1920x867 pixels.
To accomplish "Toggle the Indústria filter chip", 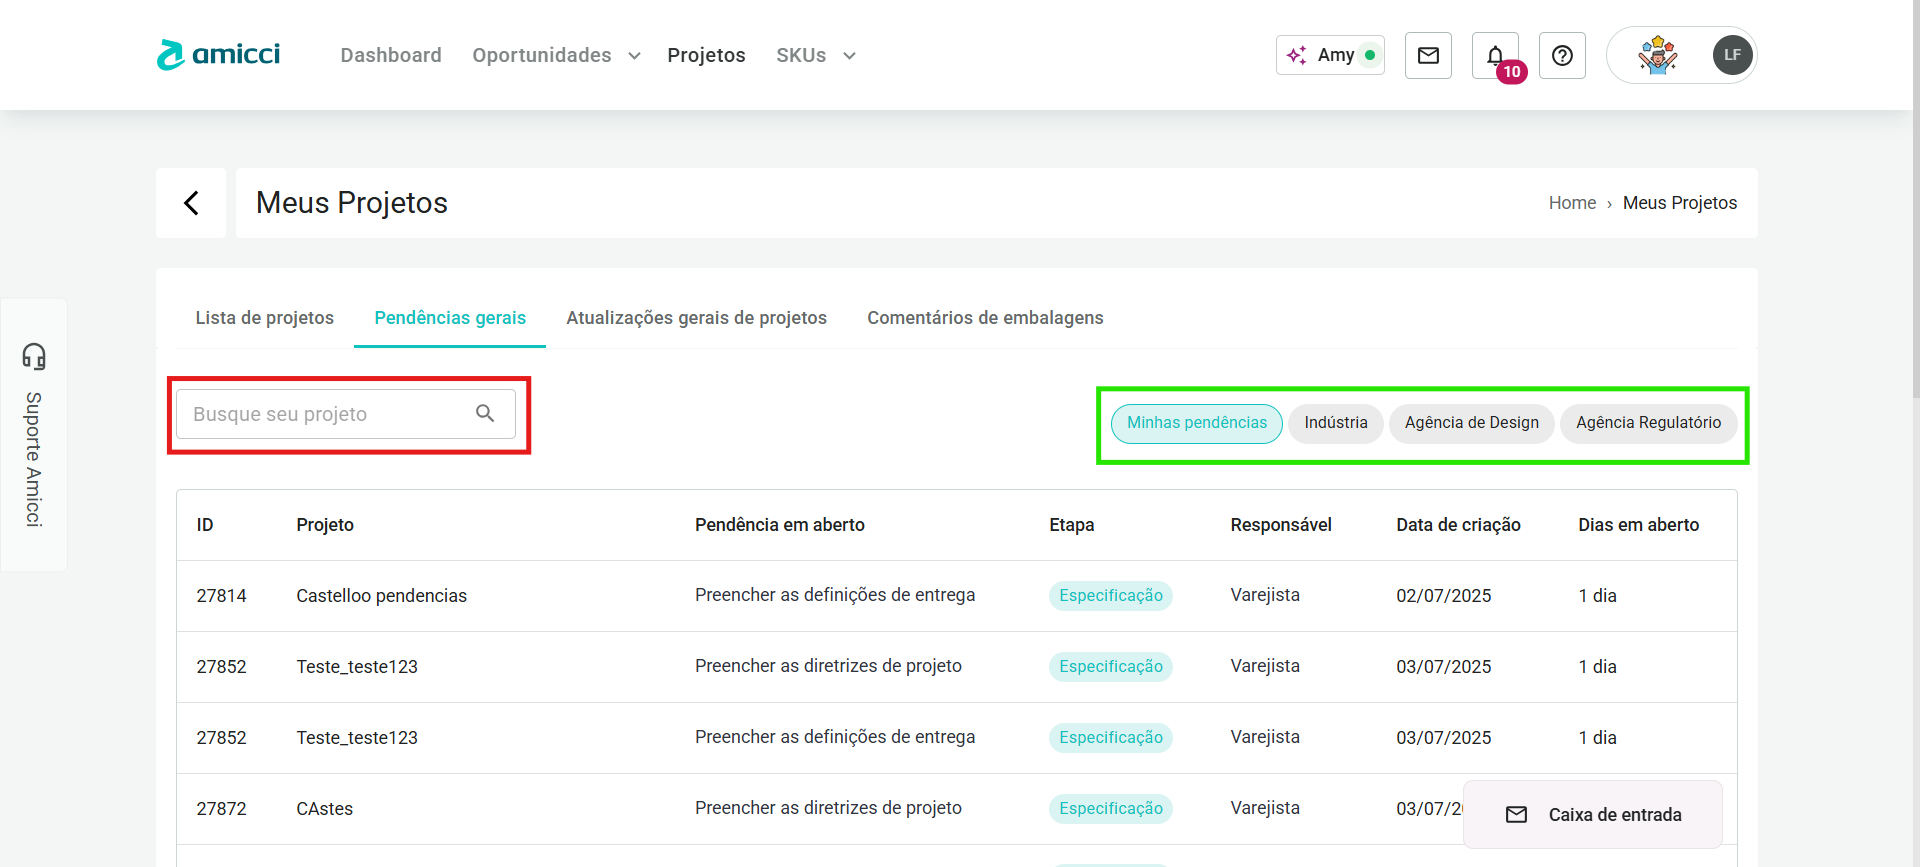I will [x=1335, y=423].
